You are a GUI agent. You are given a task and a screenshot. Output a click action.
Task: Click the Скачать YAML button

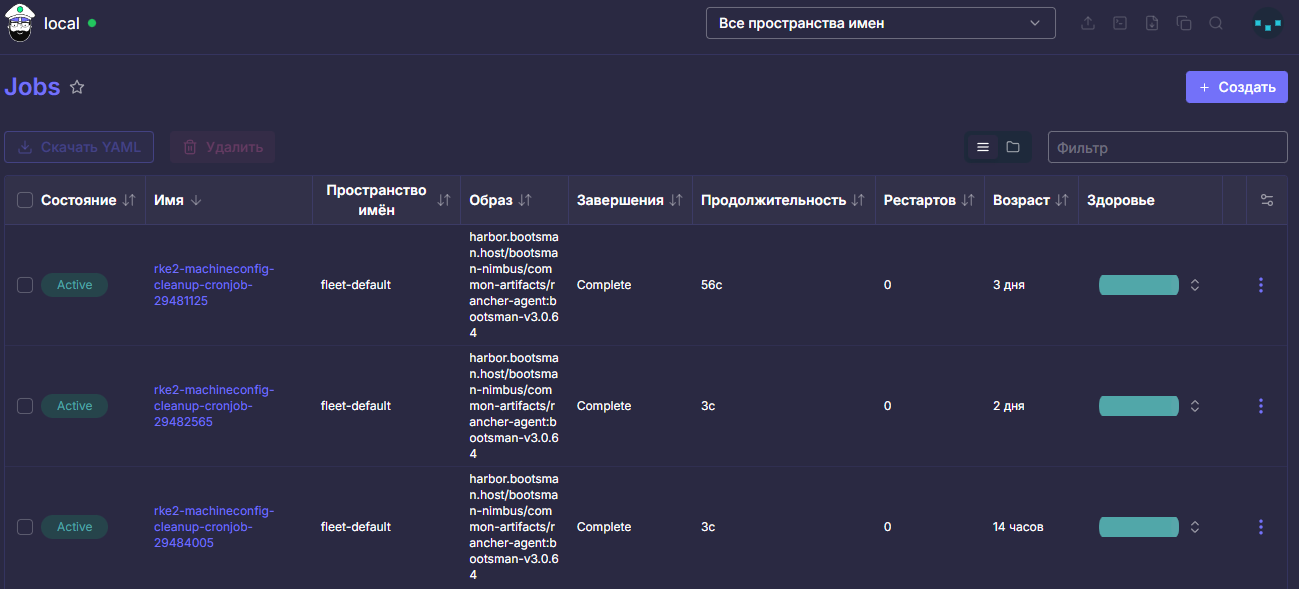(x=80, y=147)
